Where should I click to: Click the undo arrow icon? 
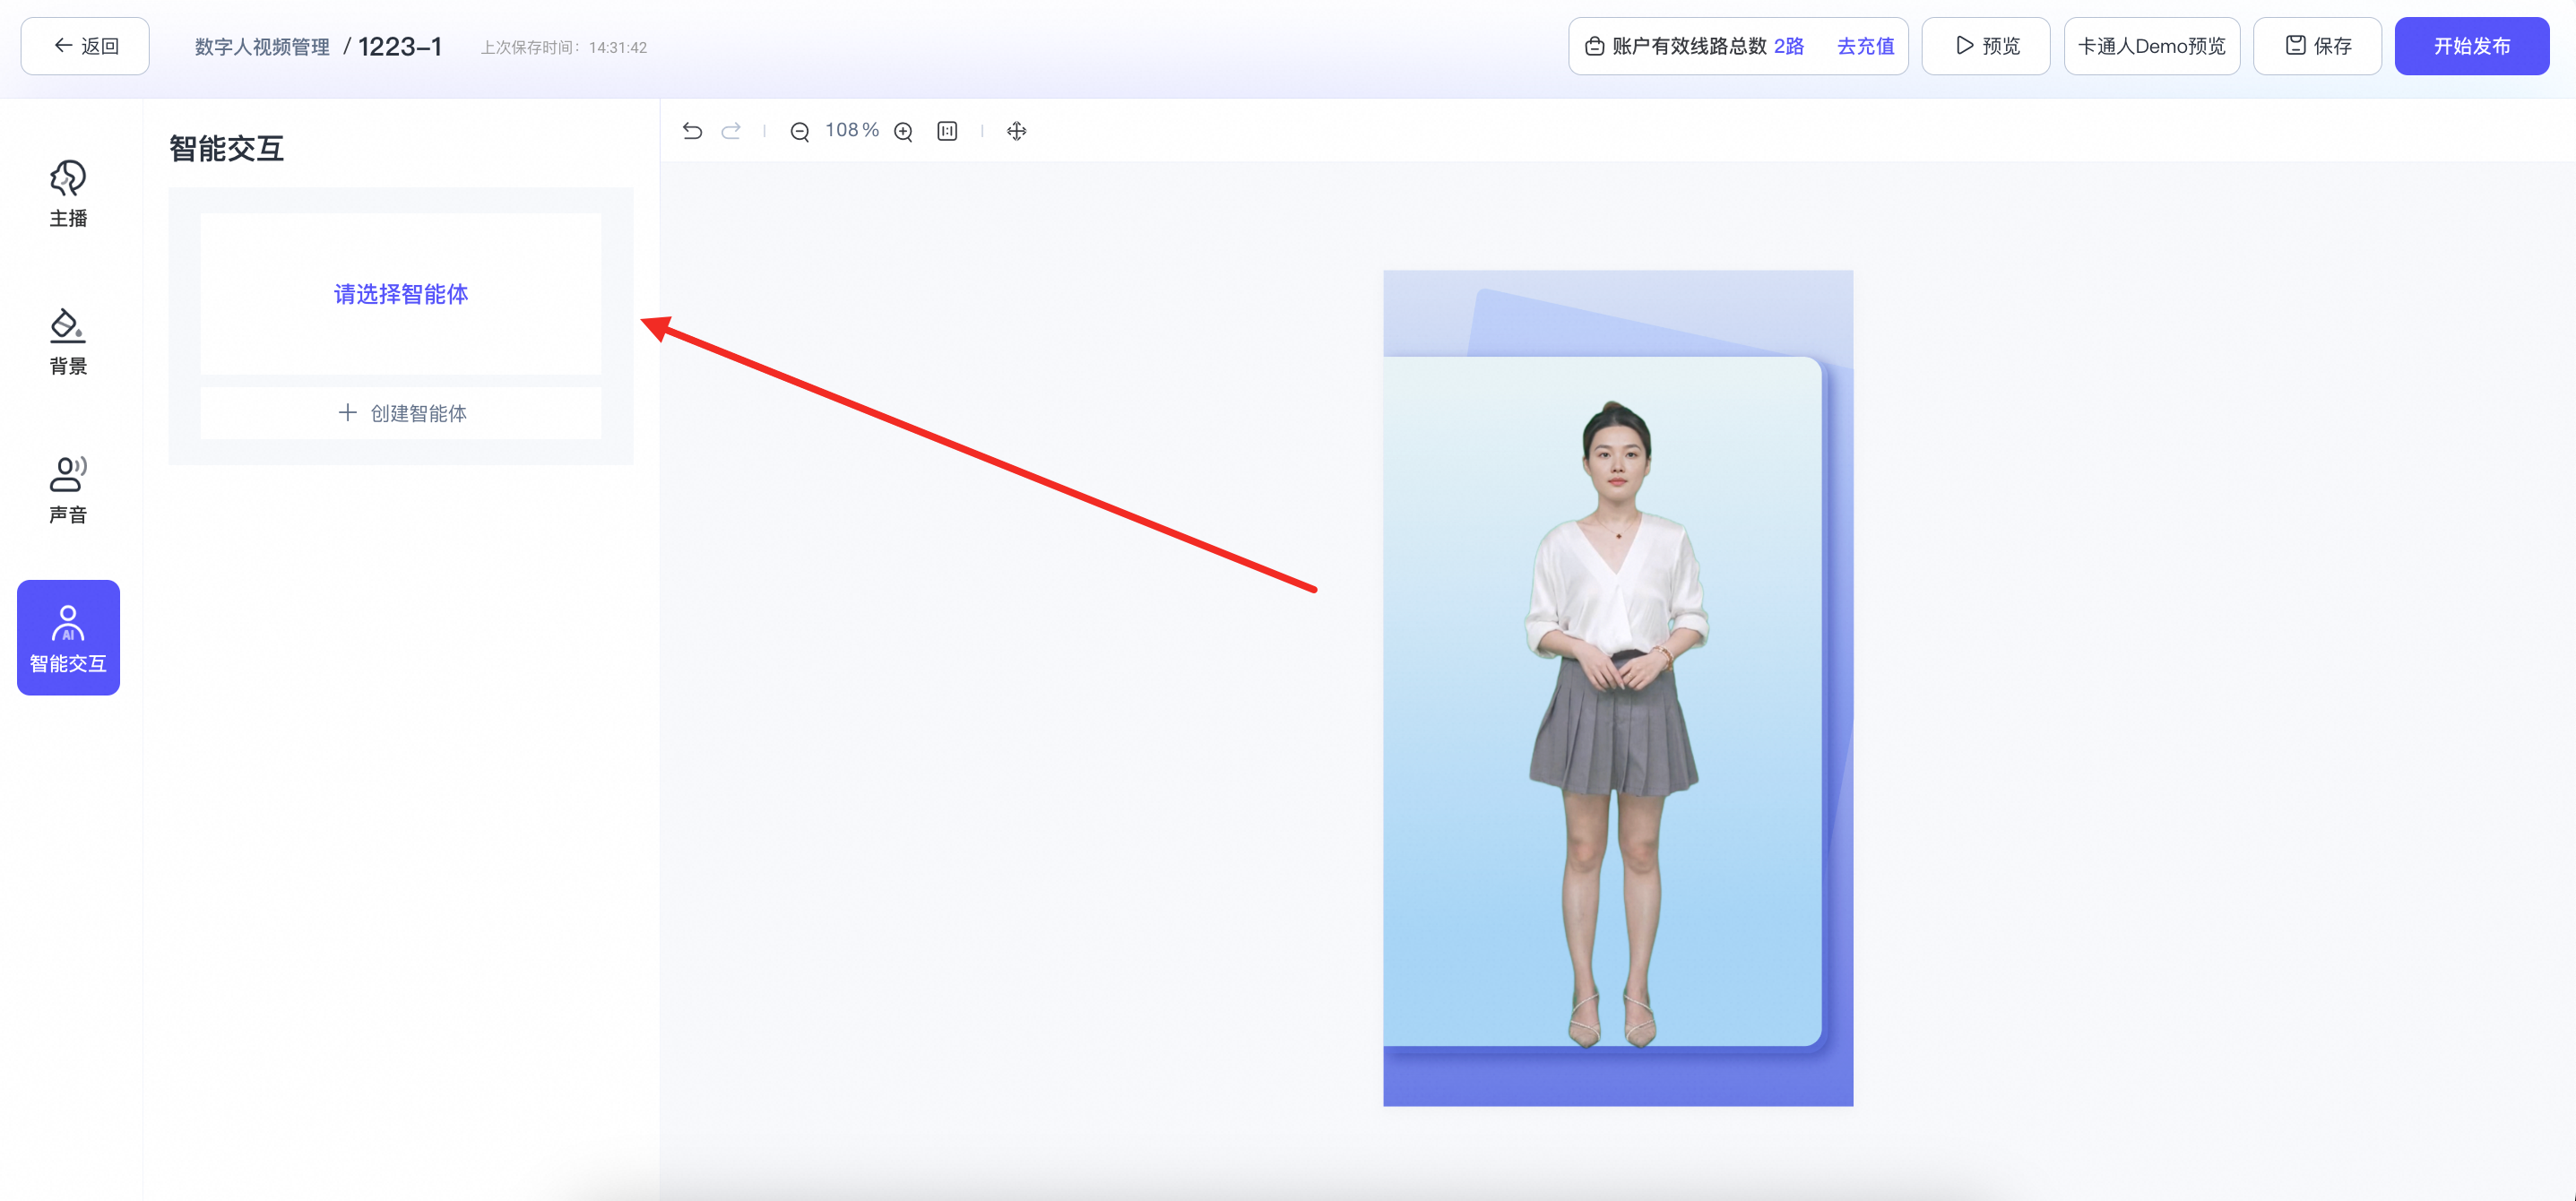point(692,131)
